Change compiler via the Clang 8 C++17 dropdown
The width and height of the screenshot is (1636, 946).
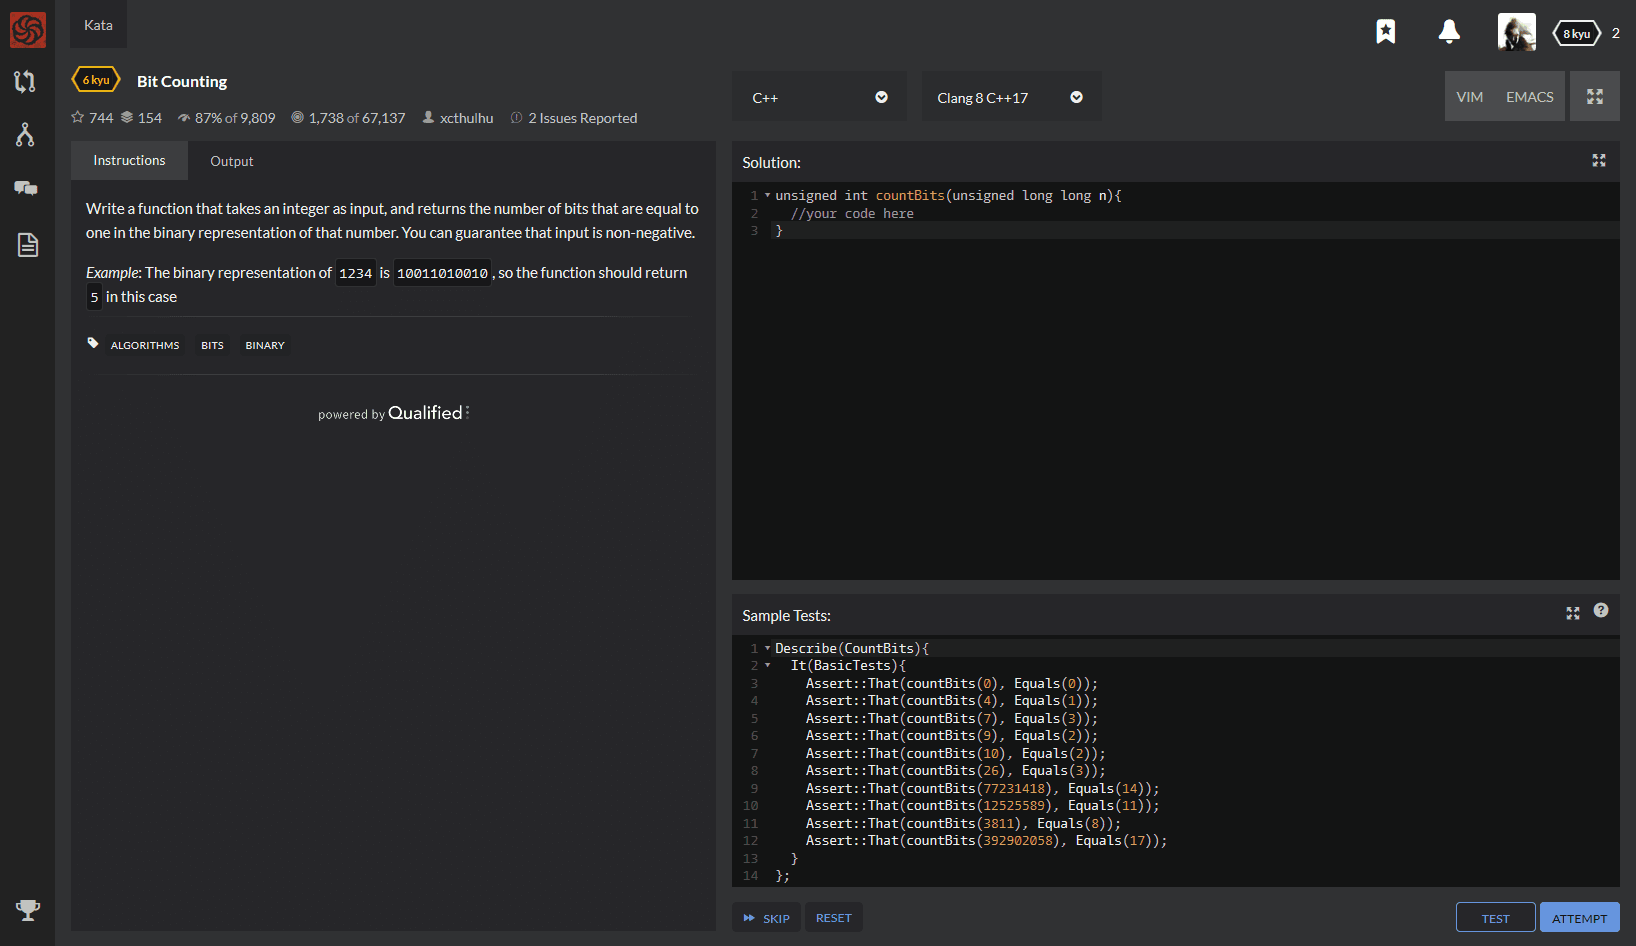tap(1011, 96)
